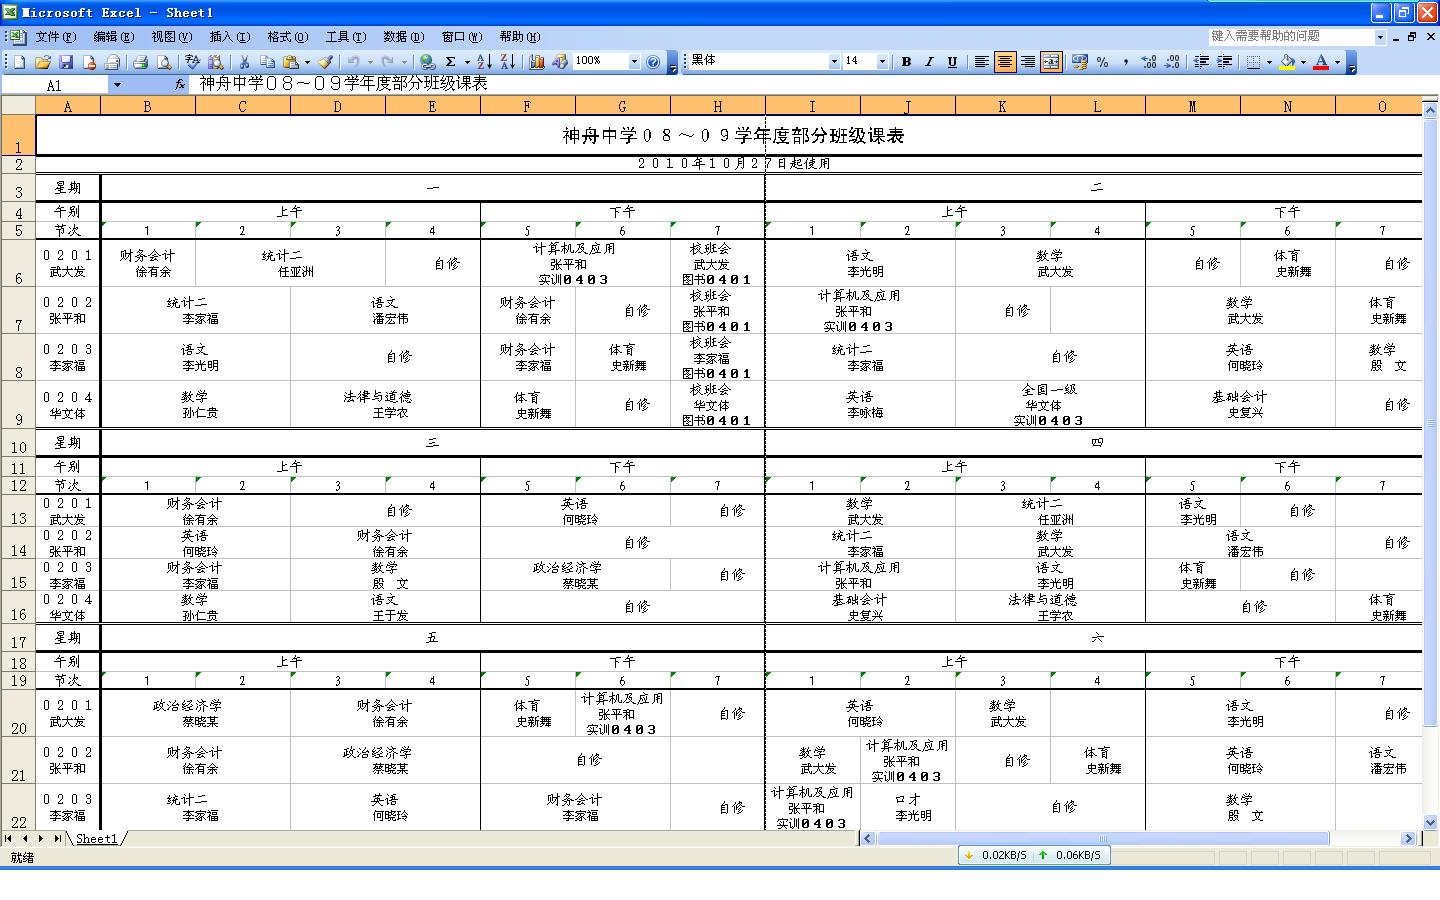Insert a hyperlink

[427, 62]
